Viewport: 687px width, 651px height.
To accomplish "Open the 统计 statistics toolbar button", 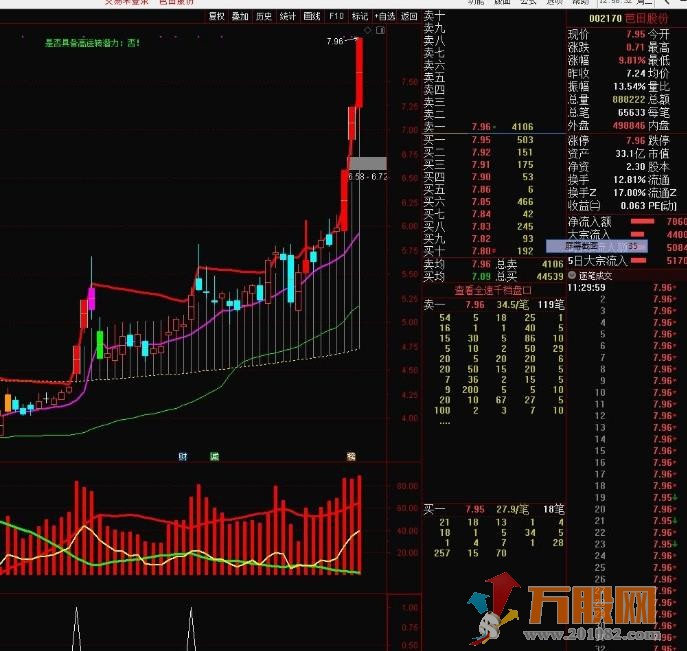I will pos(288,17).
